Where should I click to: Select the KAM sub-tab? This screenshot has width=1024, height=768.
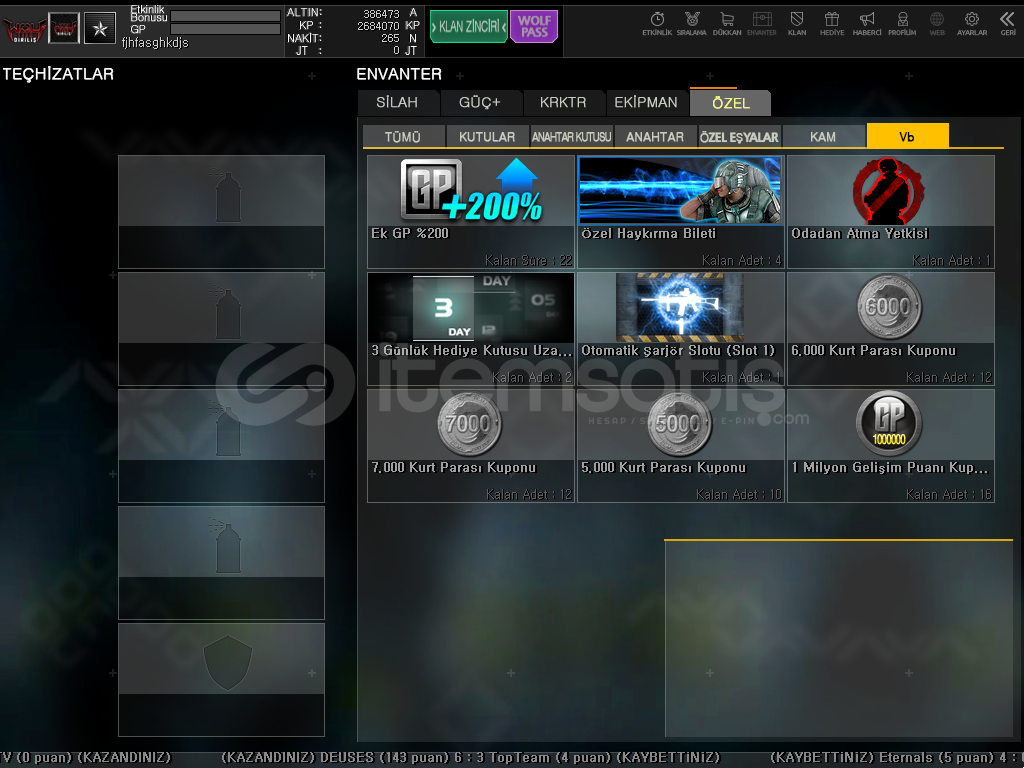pyautogui.click(x=823, y=136)
